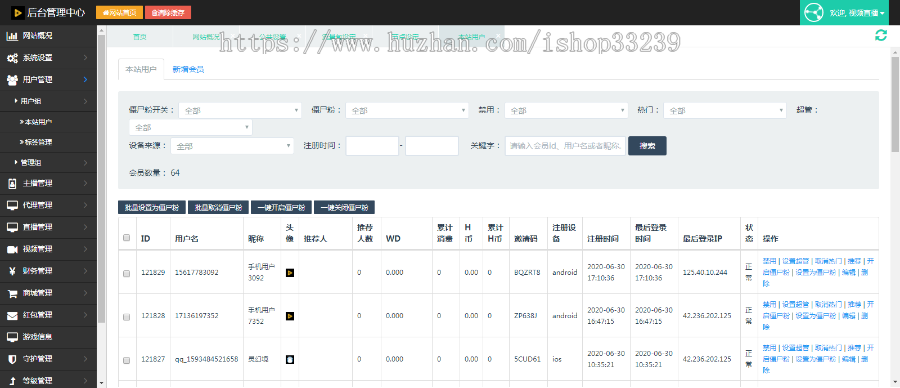This screenshot has width=900, height=388.
Task: Open the 禁用 filter dropdown
Action: coord(566,110)
